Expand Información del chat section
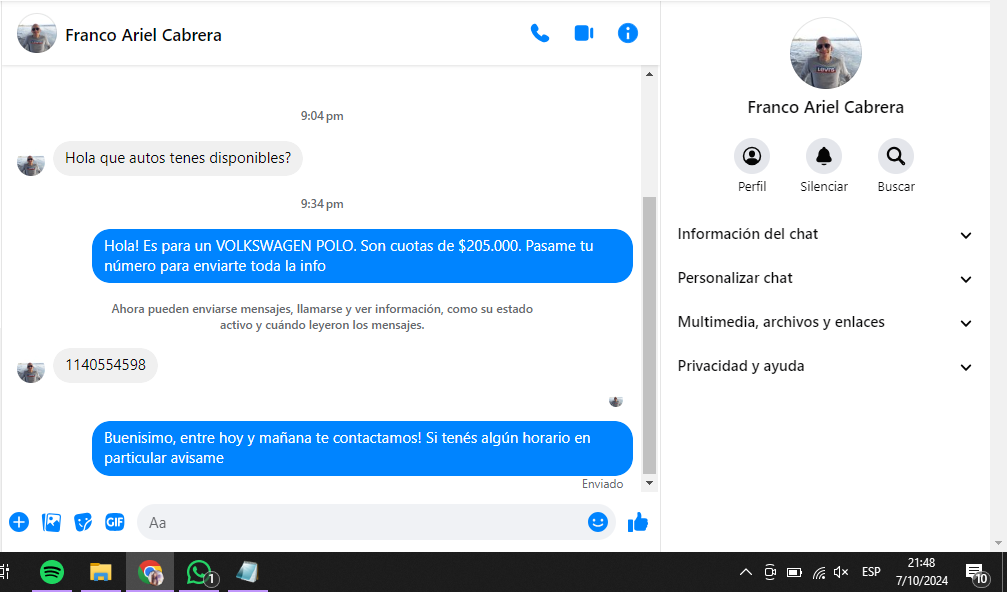 pyautogui.click(x=825, y=234)
